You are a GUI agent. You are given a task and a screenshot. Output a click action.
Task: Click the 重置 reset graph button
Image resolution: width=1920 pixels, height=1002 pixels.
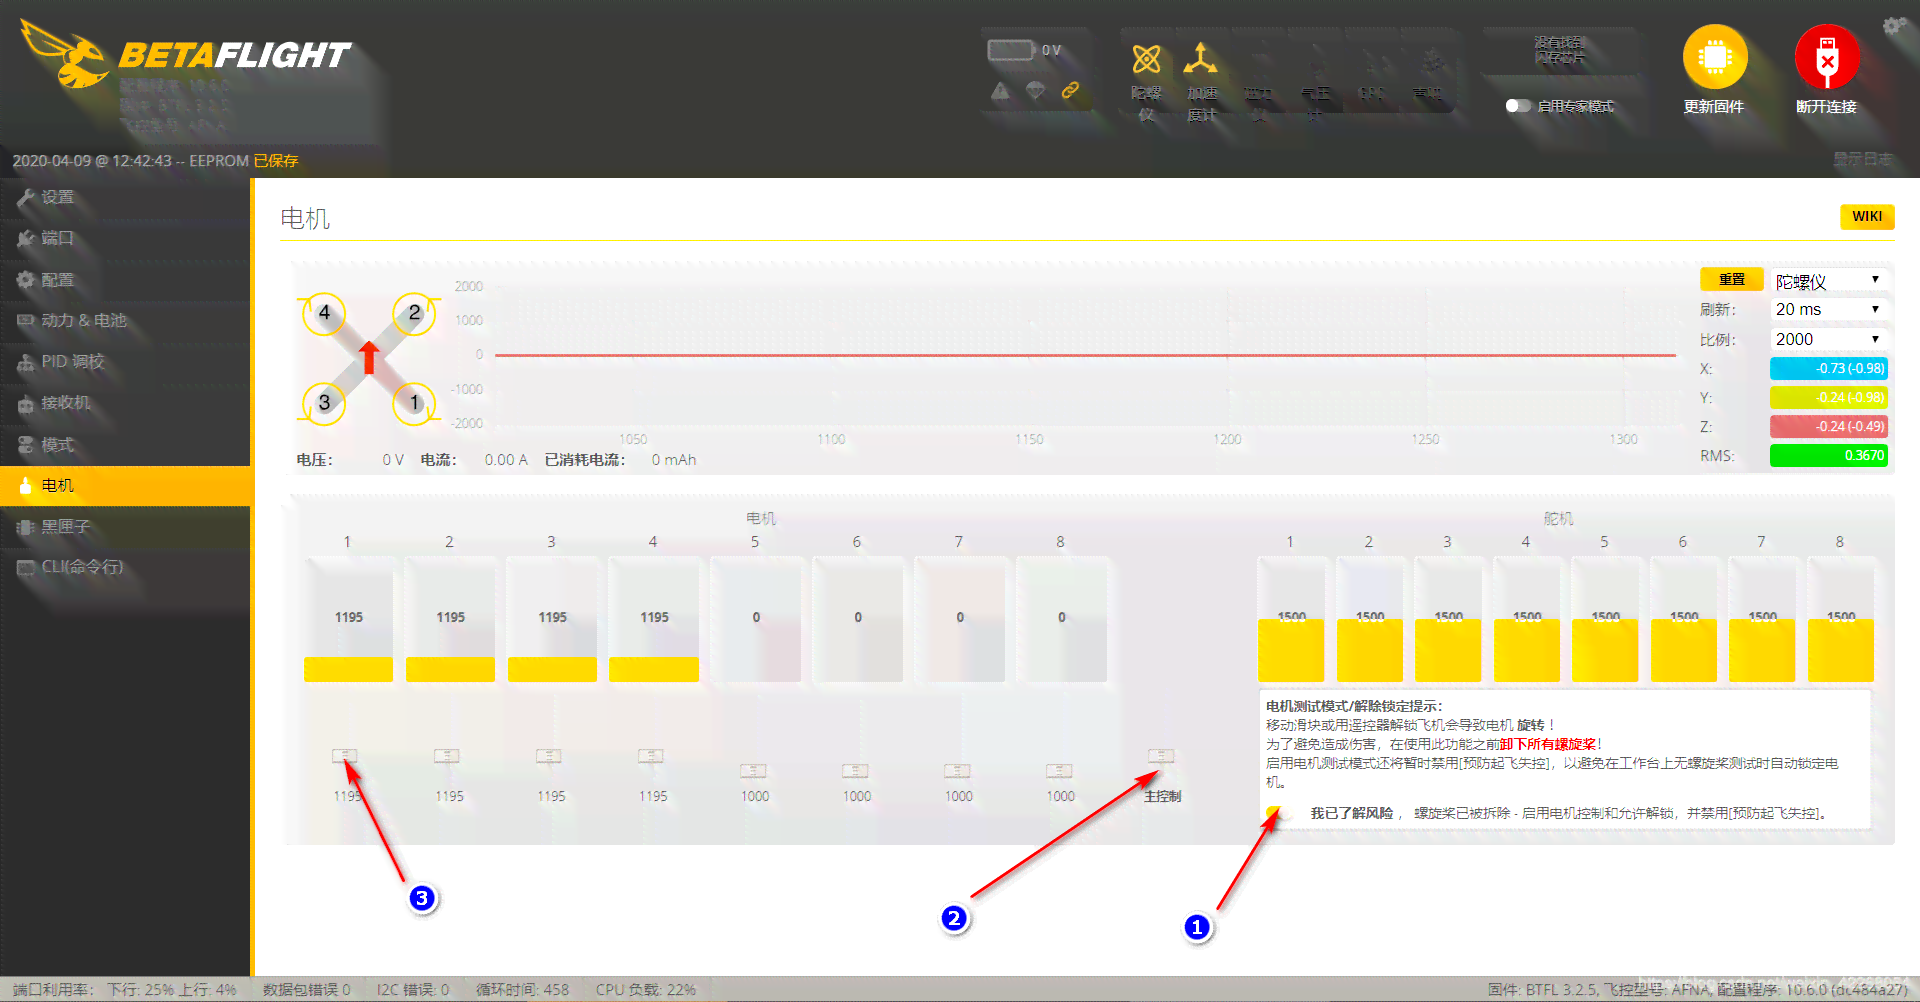1731,279
